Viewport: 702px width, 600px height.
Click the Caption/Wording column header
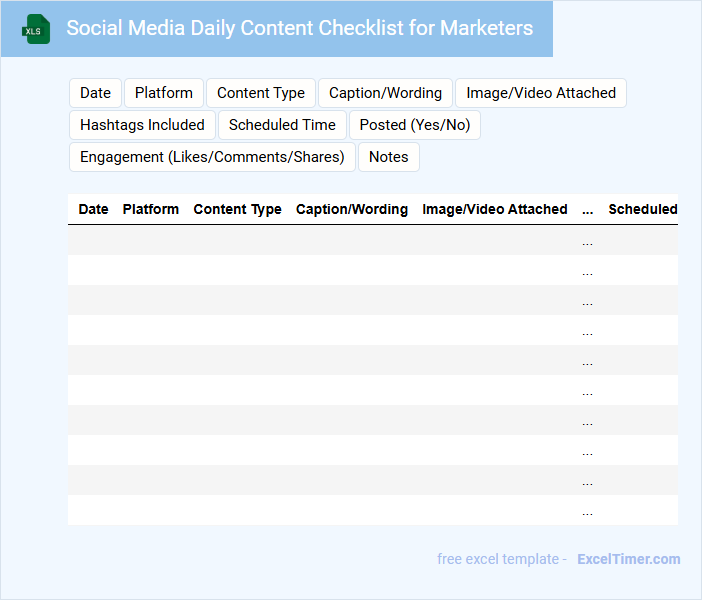tap(352, 210)
